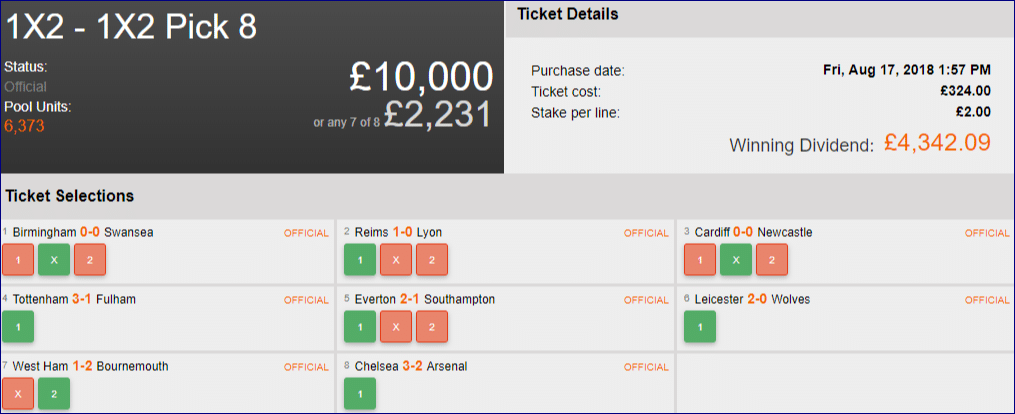
Task: Select draw for West Ham vs Bournemouth
Action: (x=18, y=393)
